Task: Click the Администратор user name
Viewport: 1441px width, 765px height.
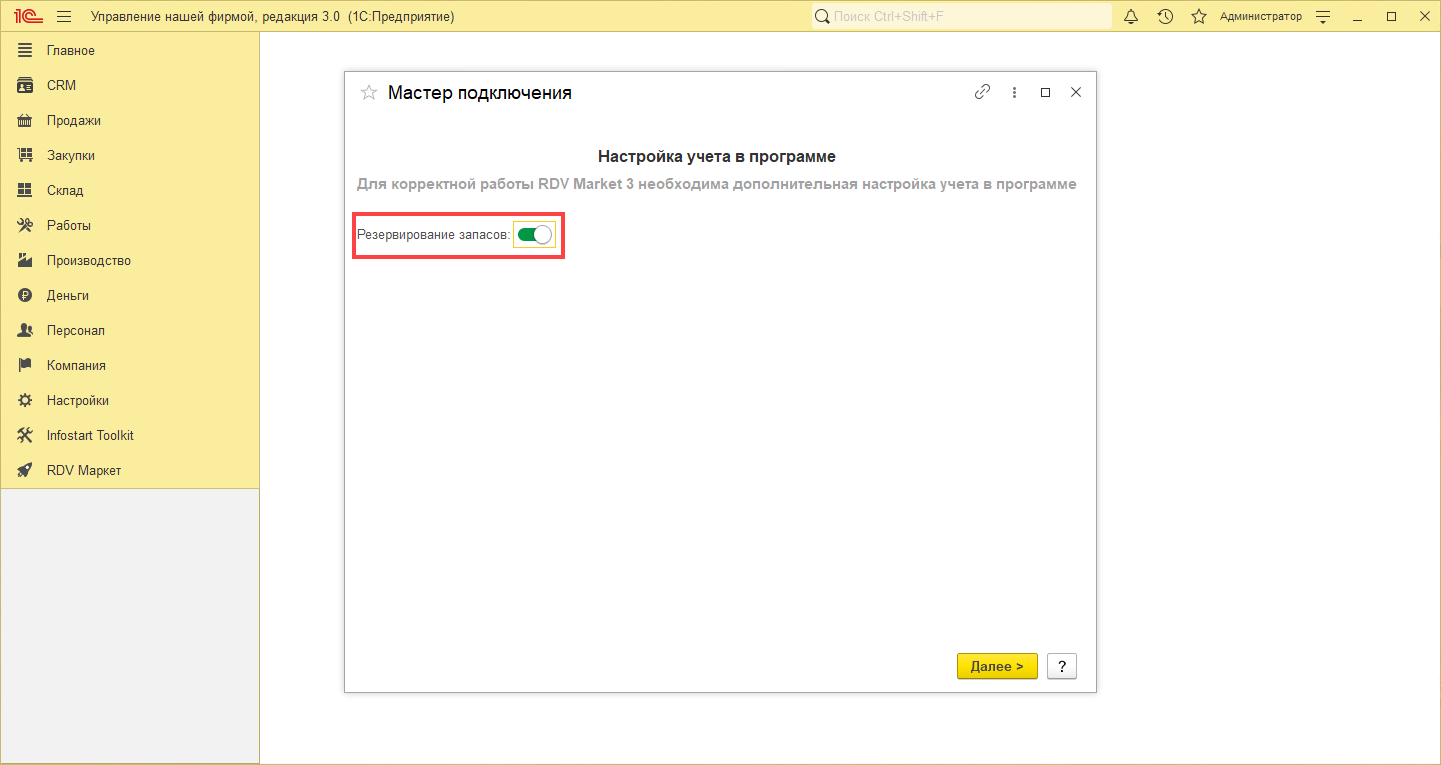Action: 1261,16
